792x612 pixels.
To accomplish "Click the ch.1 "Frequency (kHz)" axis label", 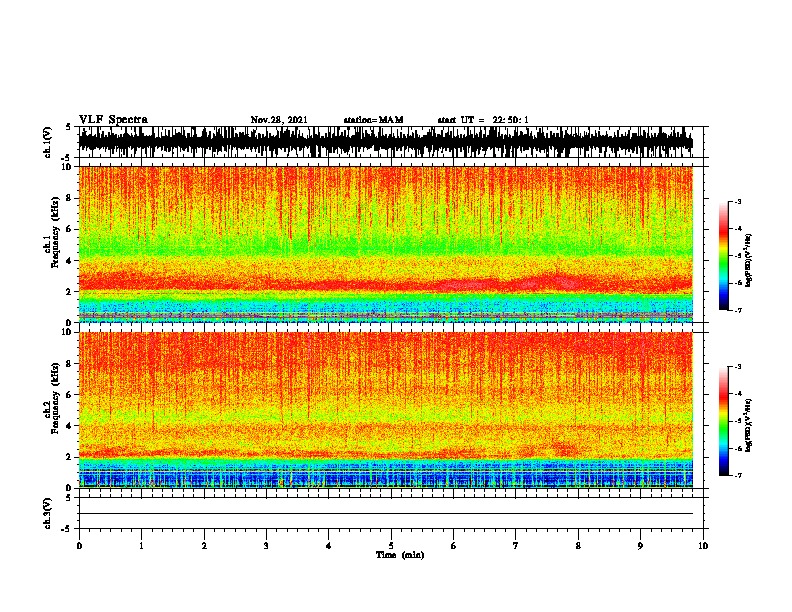I will pyautogui.click(x=56, y=232).
